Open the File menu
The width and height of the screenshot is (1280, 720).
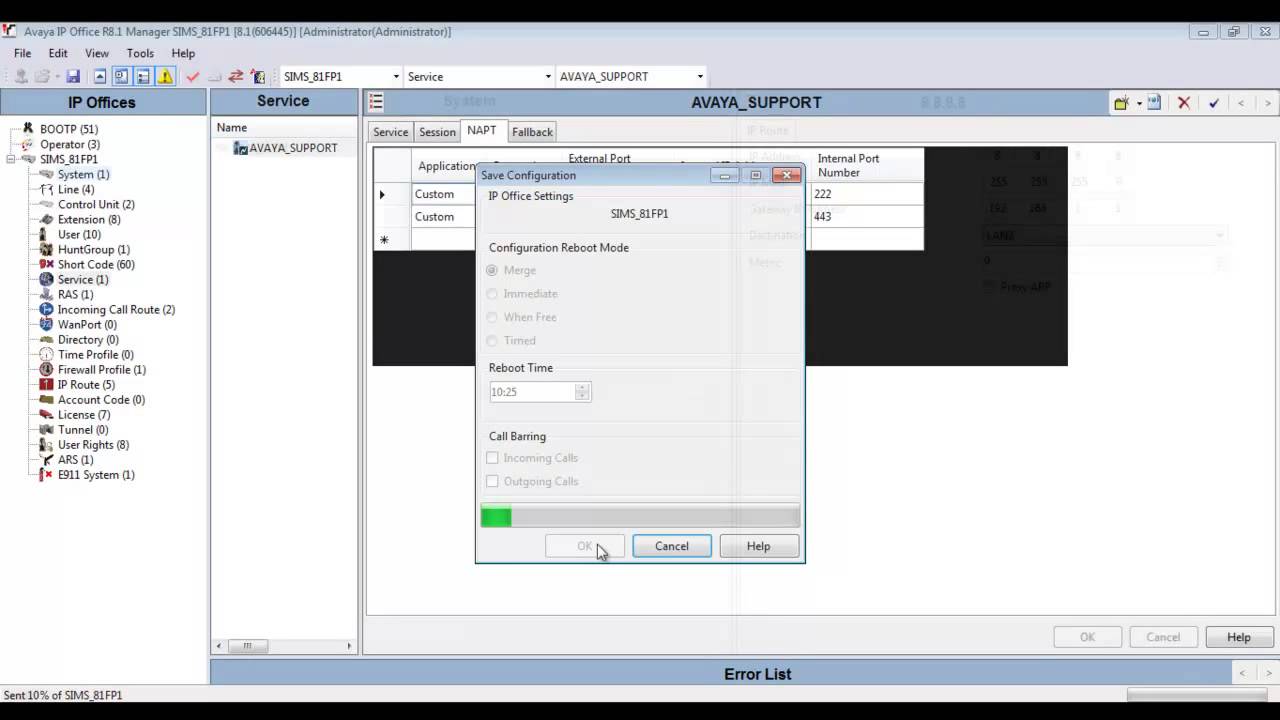coord(22,53)
